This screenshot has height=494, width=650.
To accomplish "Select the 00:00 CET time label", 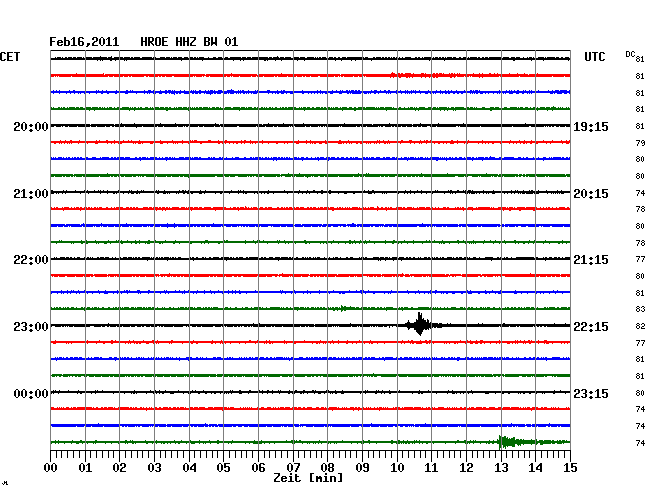I will [31, 394].
